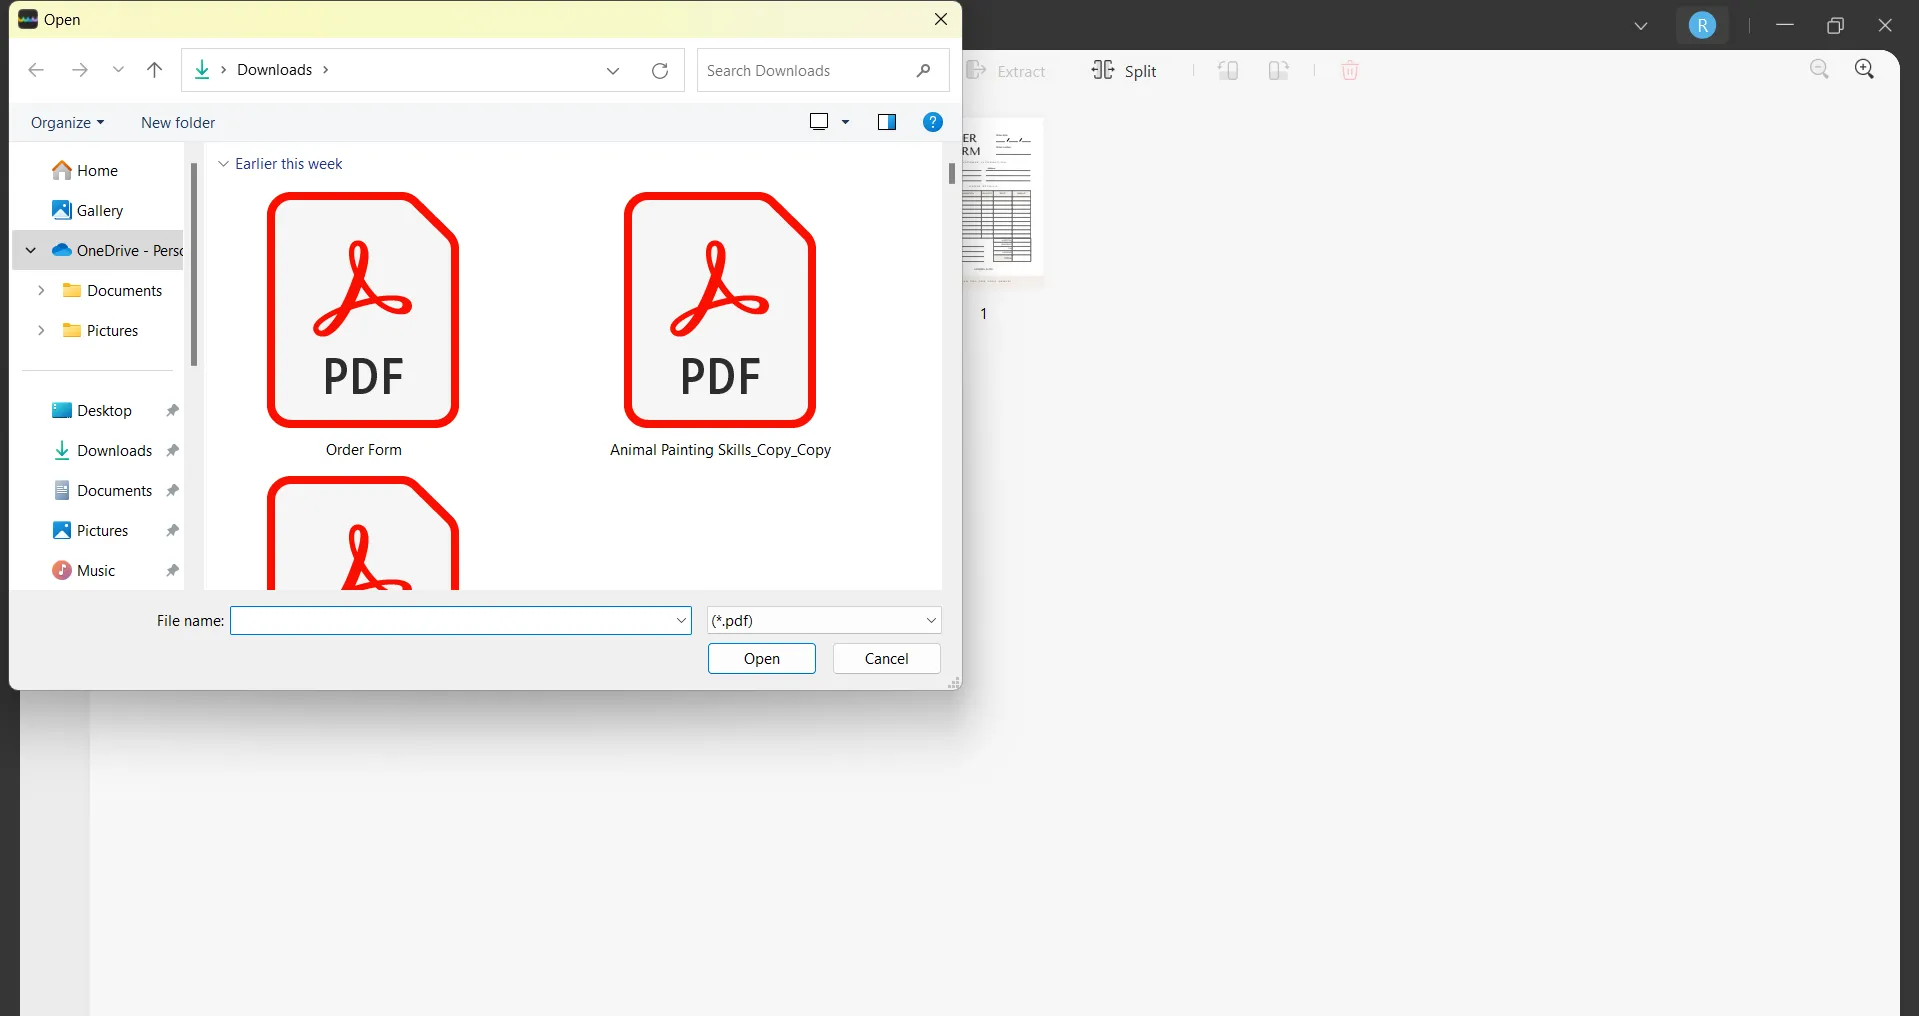This screenshot has height=1016, width=1919.
Task: Click the delete trash icon in toolbar
Action: pos(1350,71)
